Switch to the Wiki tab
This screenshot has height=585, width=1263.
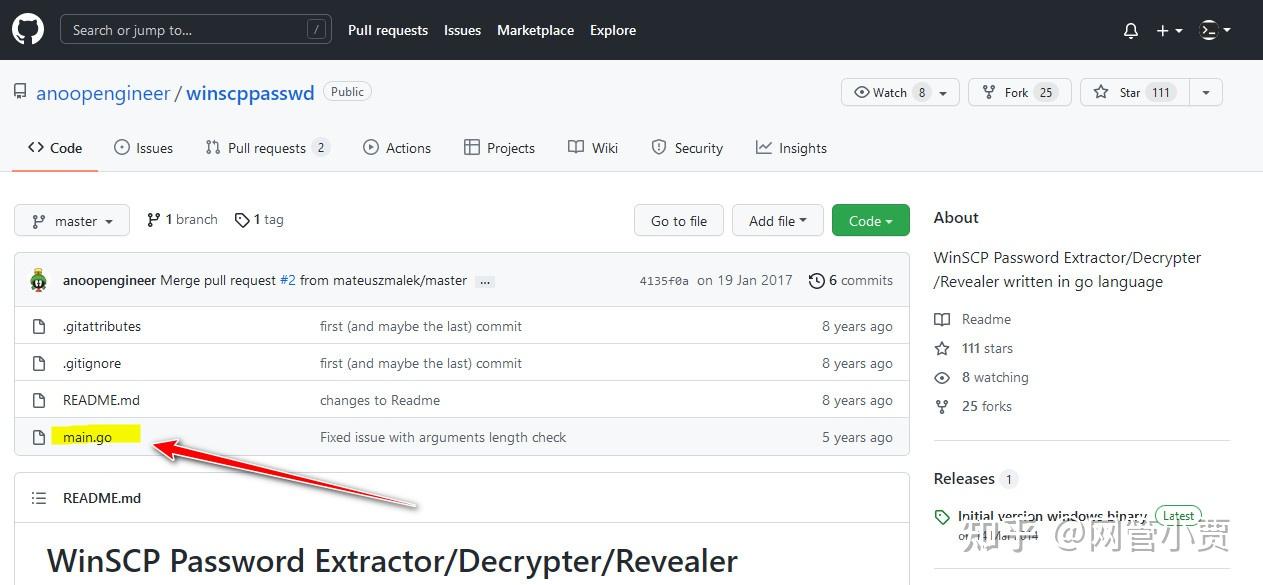click(593, 148)
